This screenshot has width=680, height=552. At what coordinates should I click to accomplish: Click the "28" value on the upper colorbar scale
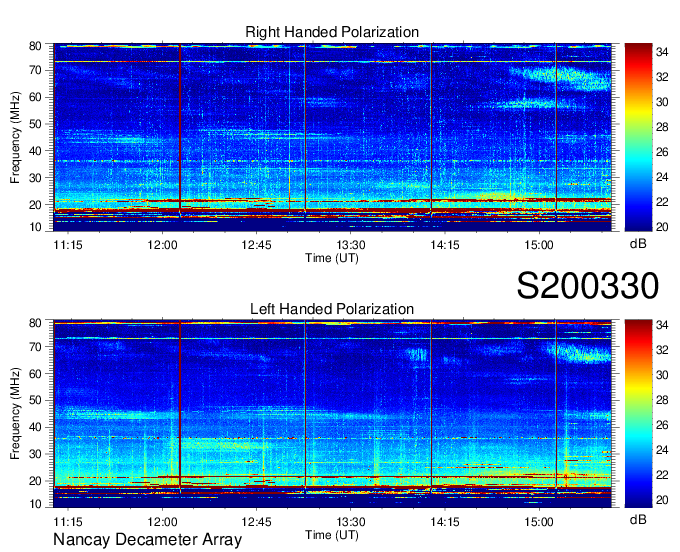click(662, 127)
